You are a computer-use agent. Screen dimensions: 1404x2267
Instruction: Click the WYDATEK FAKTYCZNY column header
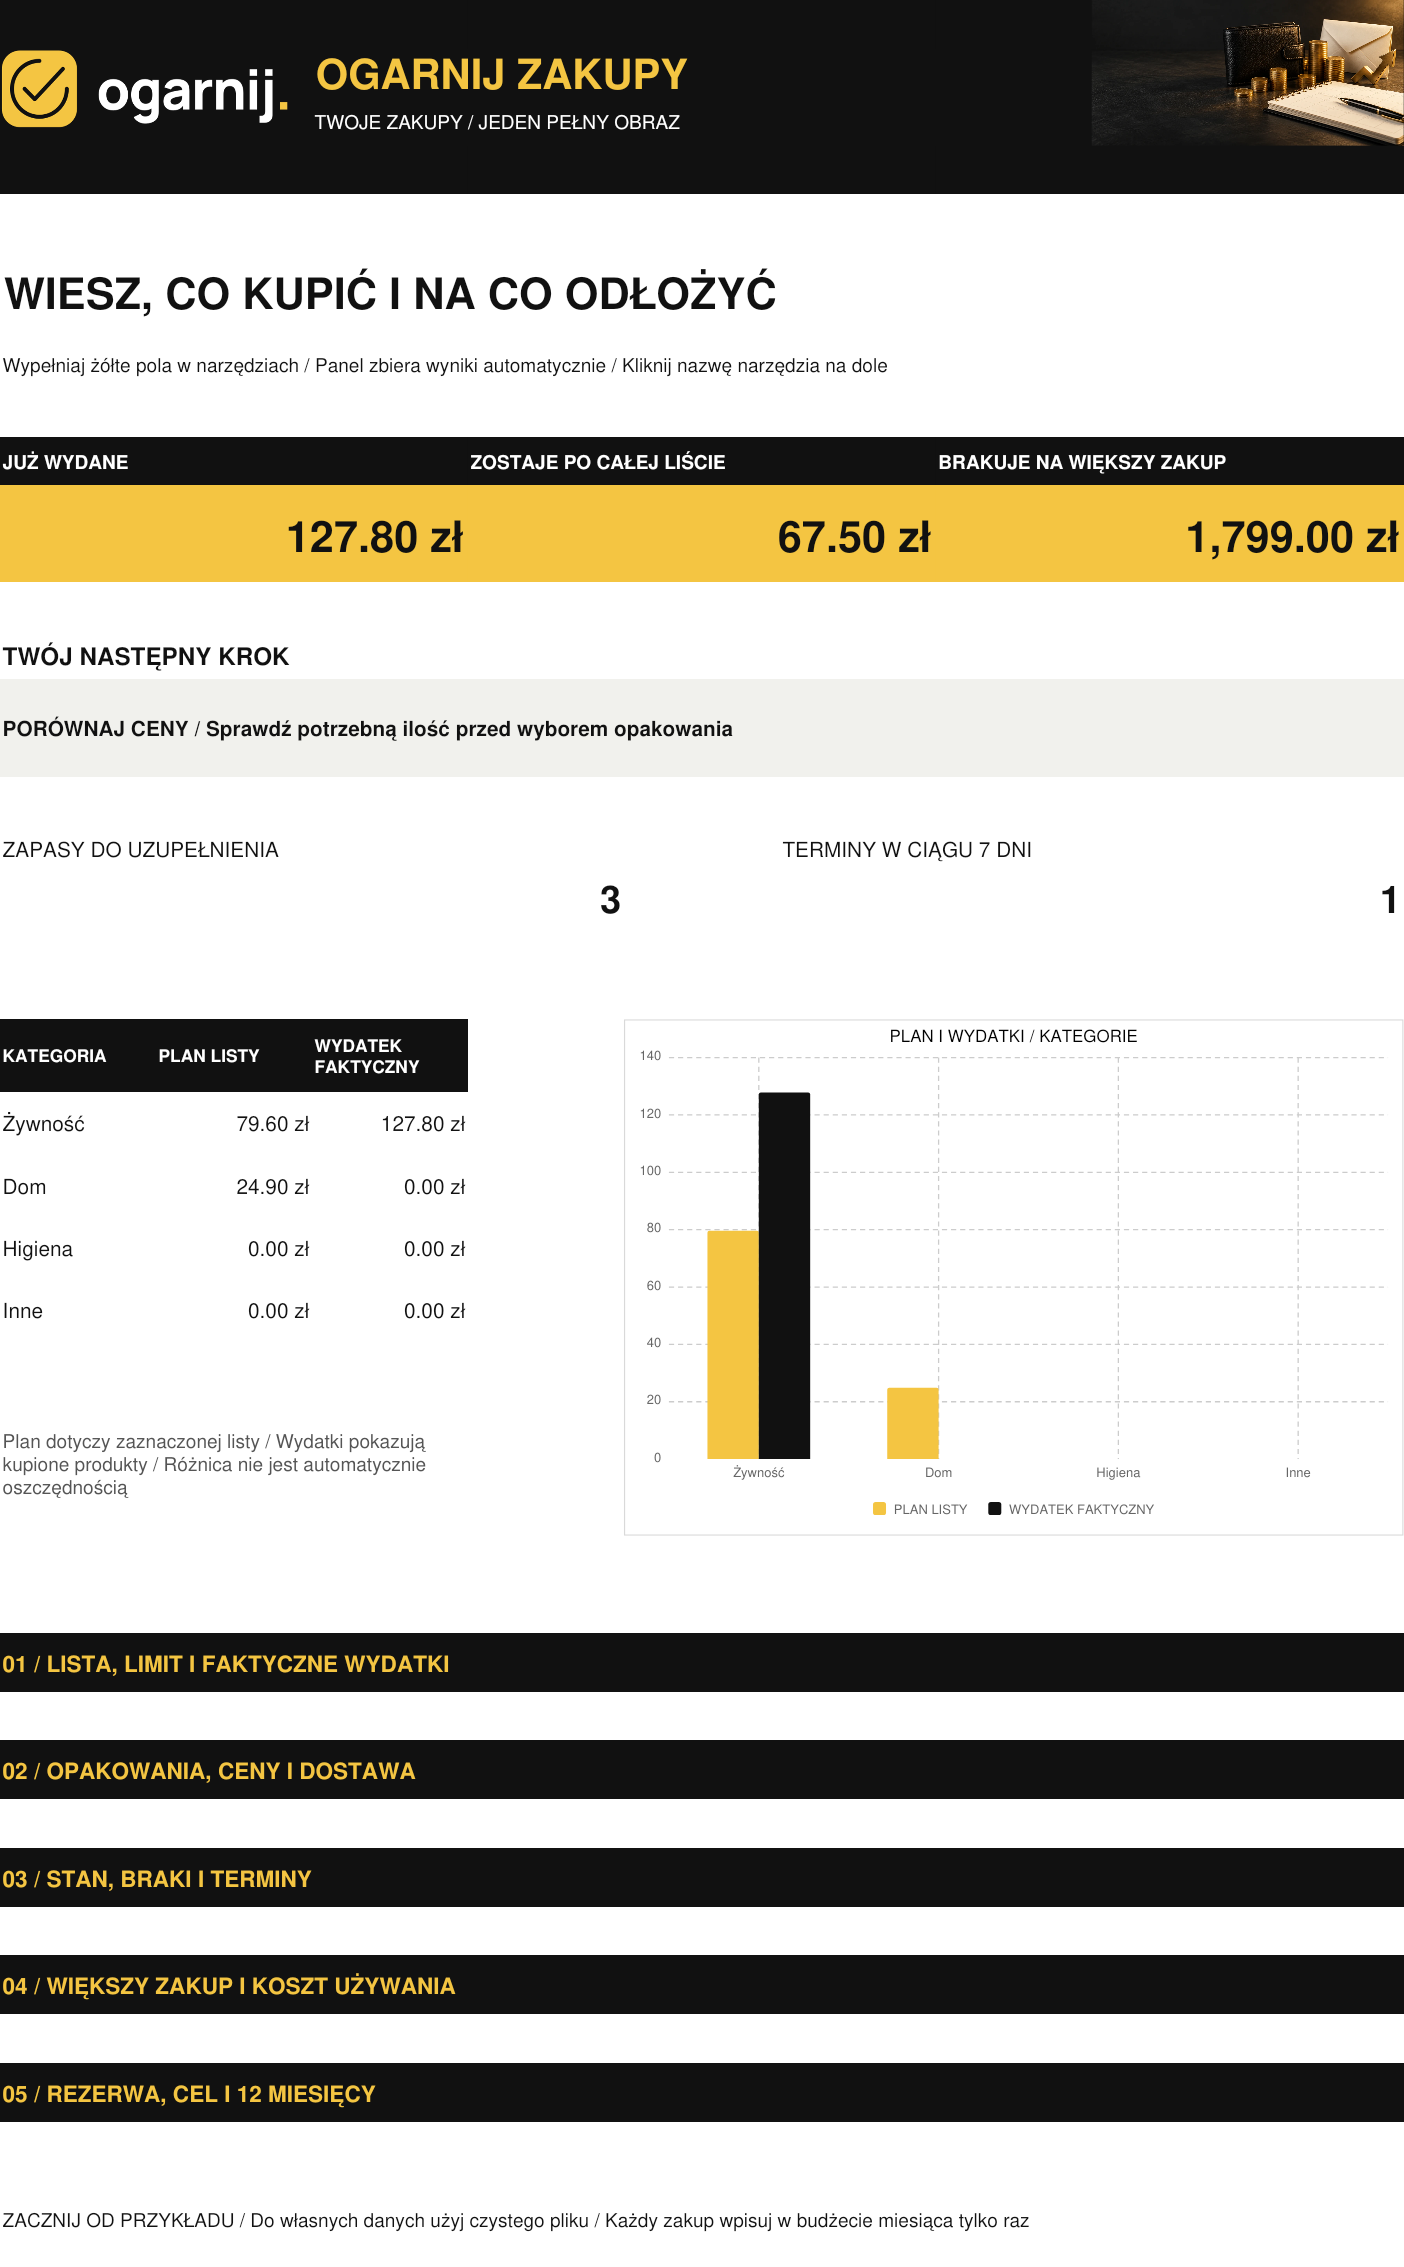coord(367,1056)
